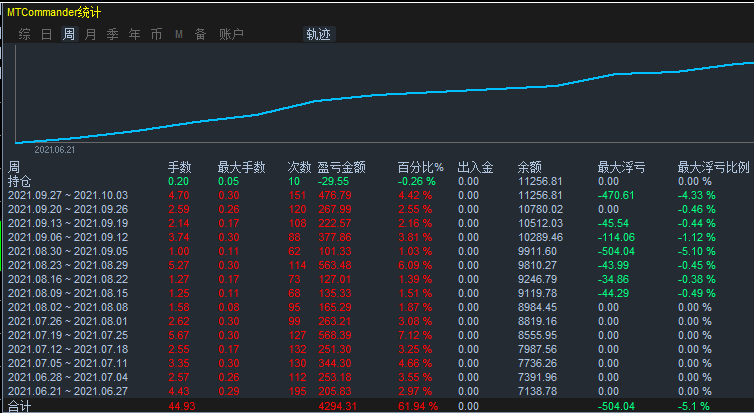The height and width of the screenshot is (413, 754).
Task: Click the 次数 column header
Action: tap(299, 167)
